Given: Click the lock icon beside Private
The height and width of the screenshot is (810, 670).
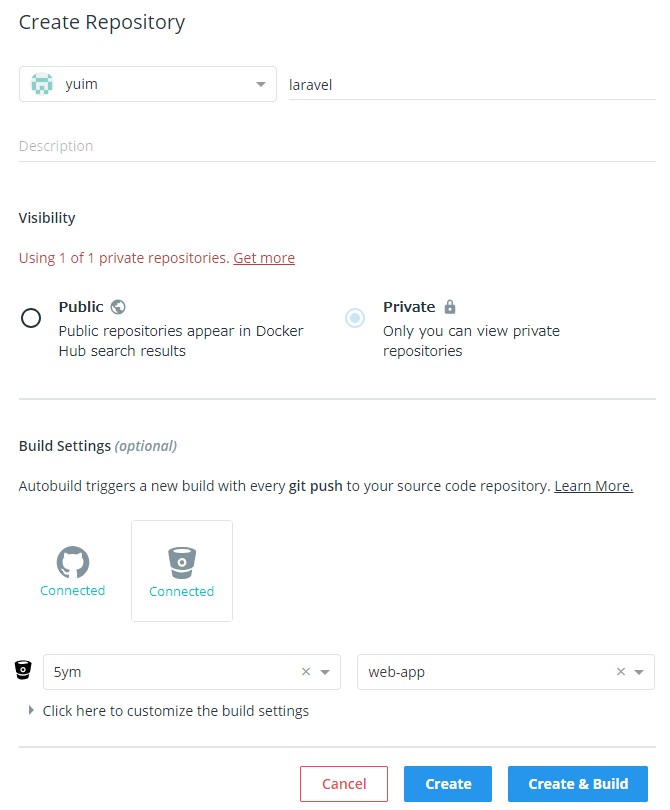Looking at the screenshot, I should click(450, 307).
